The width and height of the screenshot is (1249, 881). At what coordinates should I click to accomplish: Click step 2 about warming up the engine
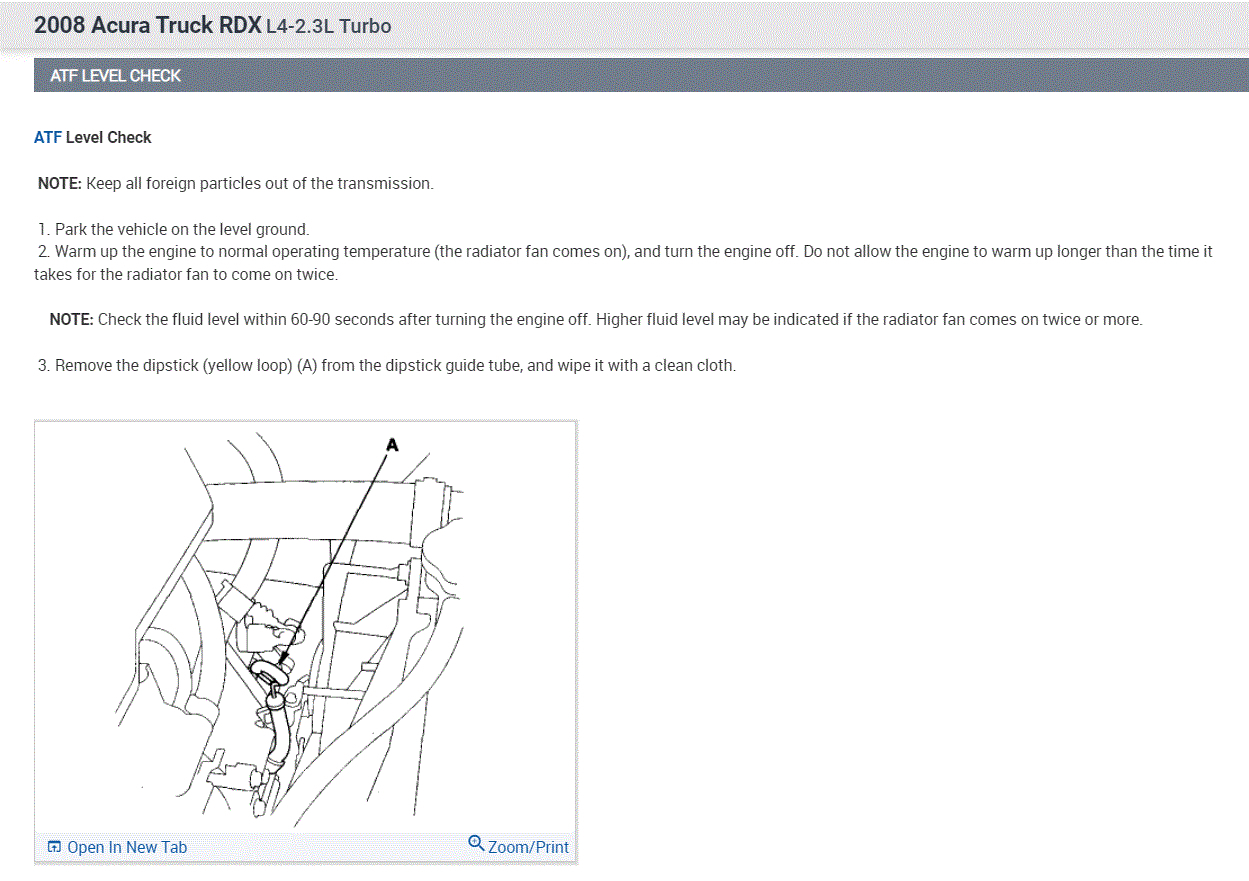624,262
